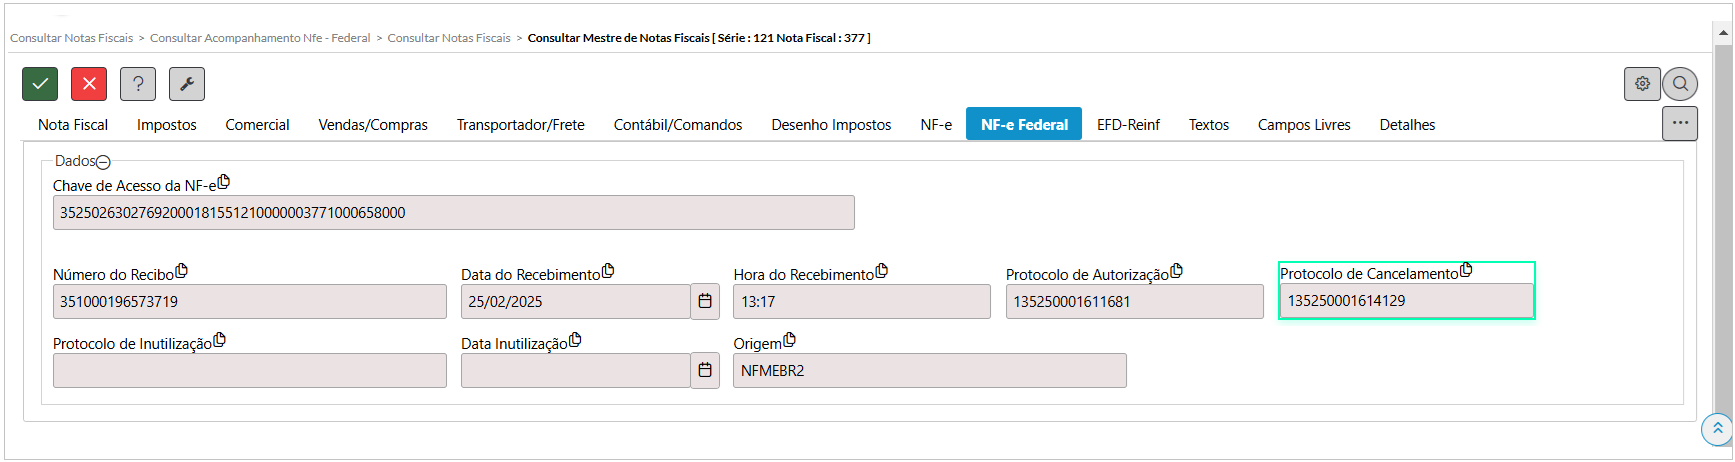Select the EFD-Reinf tab

(1128, 125)
